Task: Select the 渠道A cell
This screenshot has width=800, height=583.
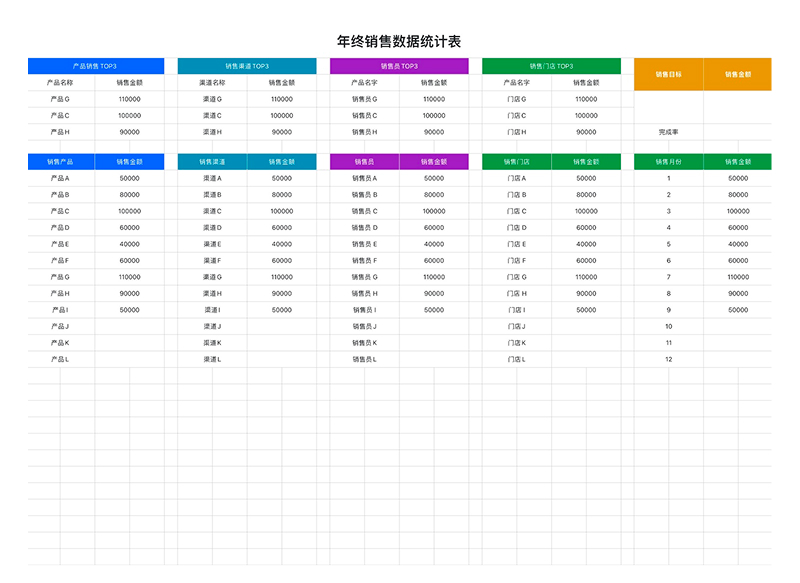Action: coord(212,178)
